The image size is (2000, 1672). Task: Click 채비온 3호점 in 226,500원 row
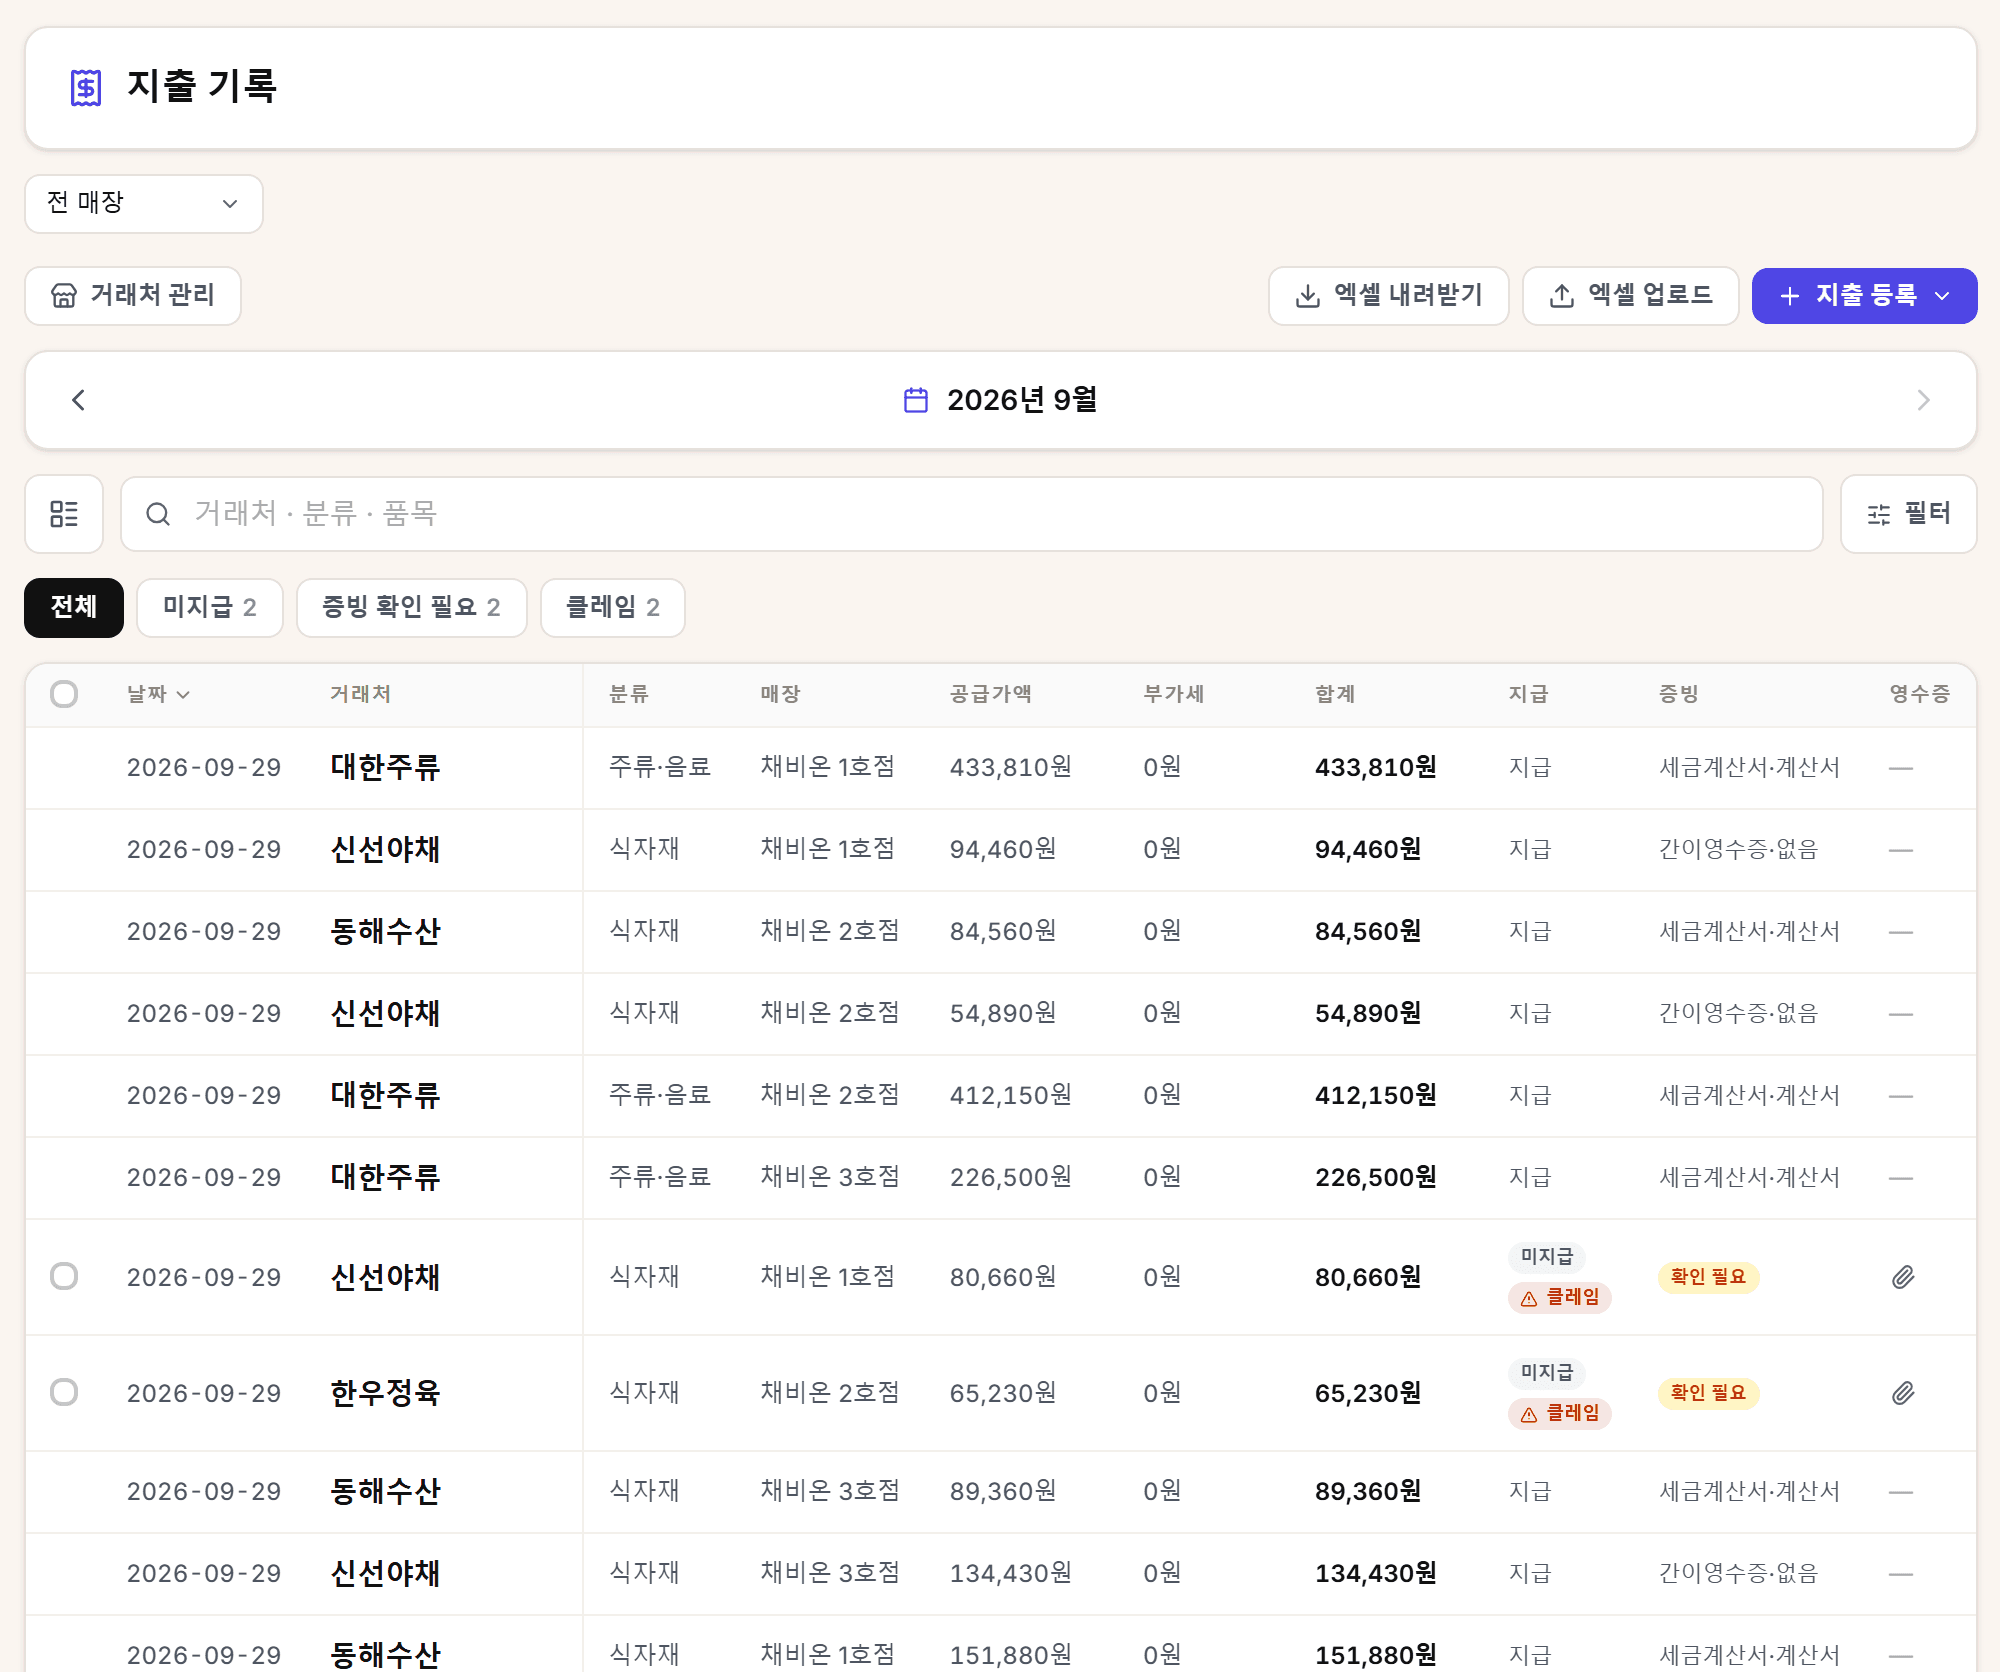click(830, 1177)
